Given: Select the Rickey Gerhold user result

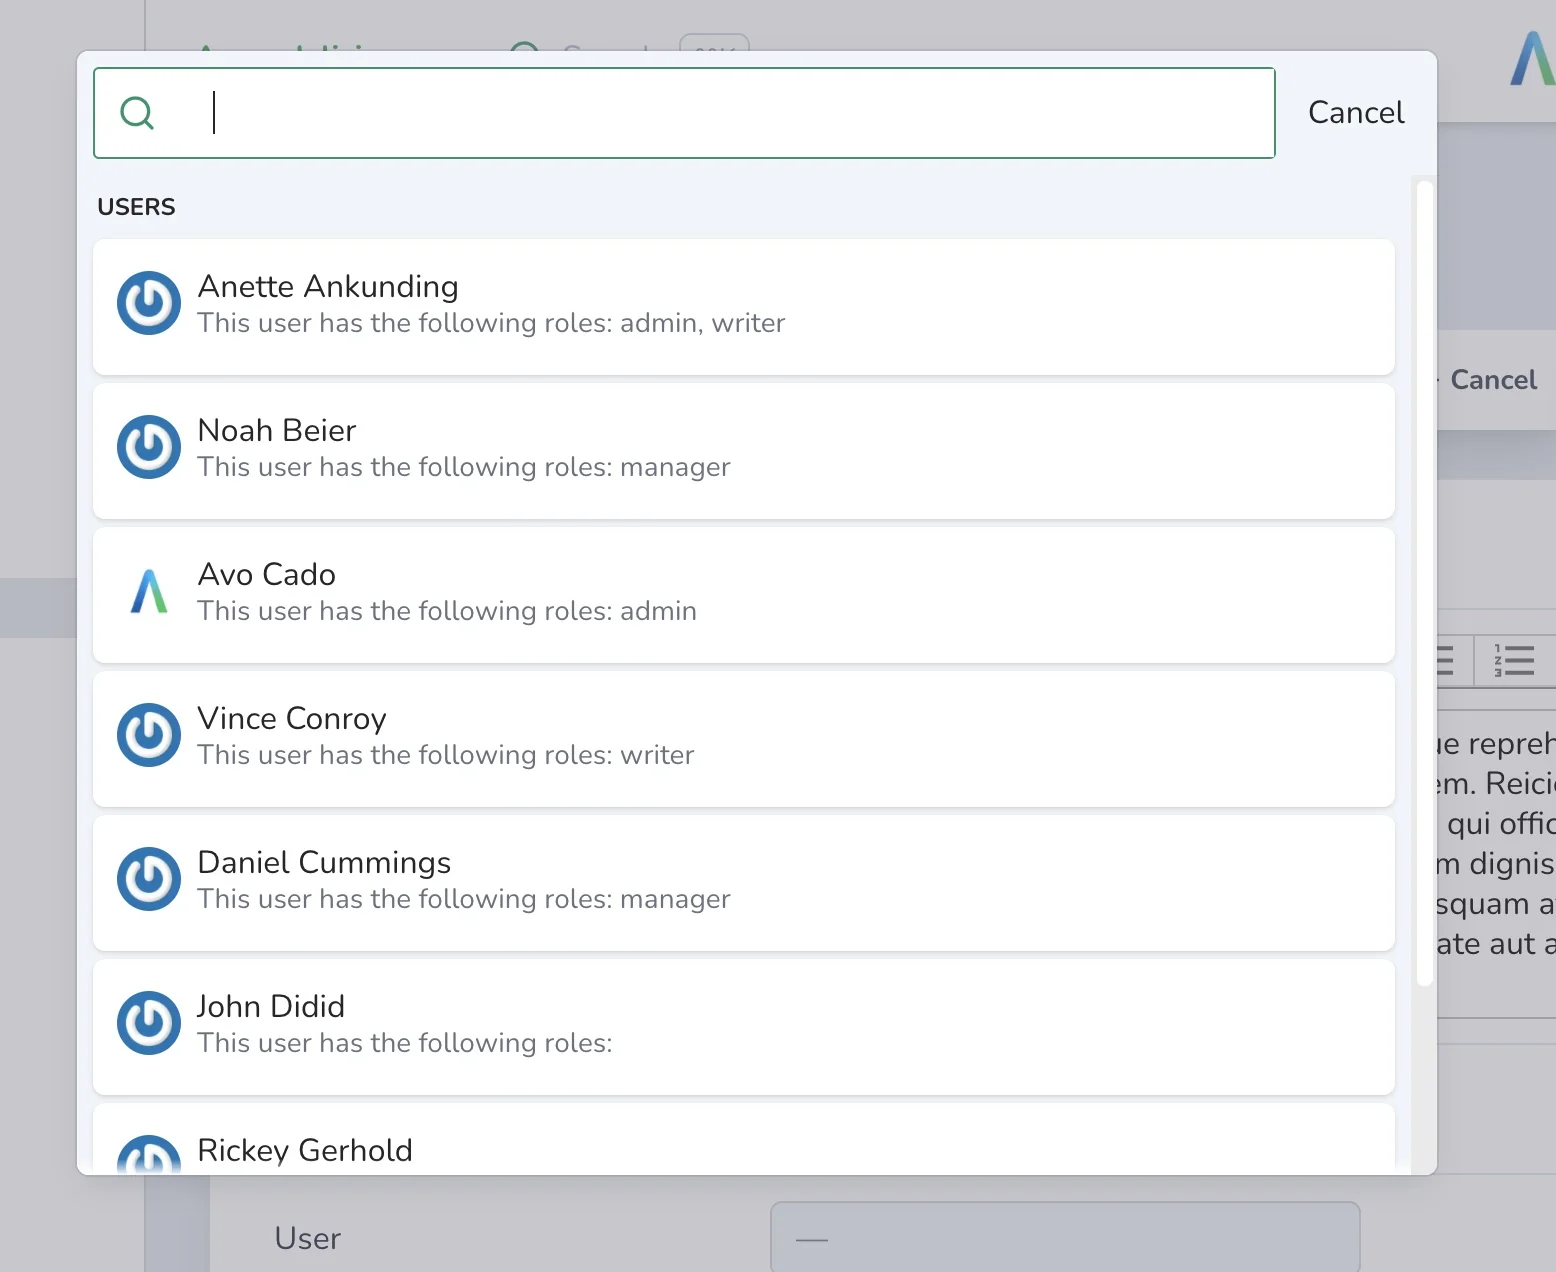Looking at the screenshot, I should pyautogui.click(x=744, y=1139).
